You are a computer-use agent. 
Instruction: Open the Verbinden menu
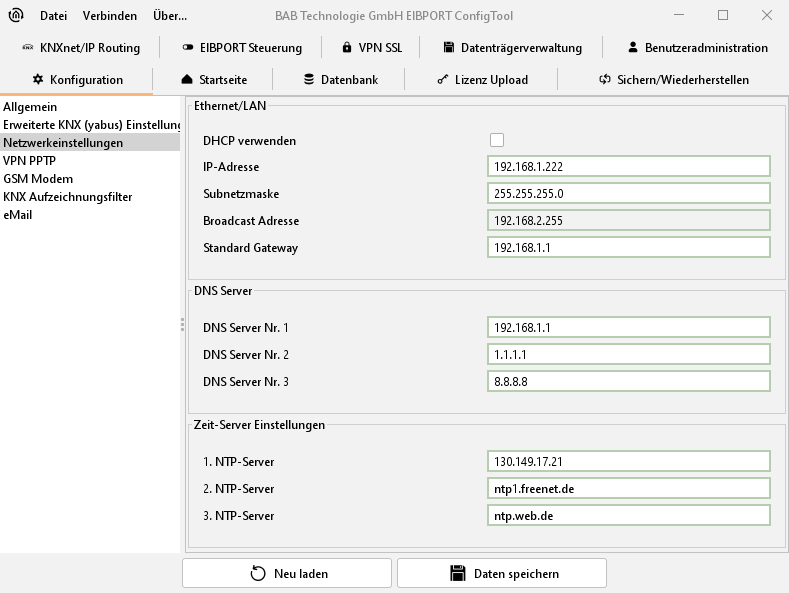(110, 16)
